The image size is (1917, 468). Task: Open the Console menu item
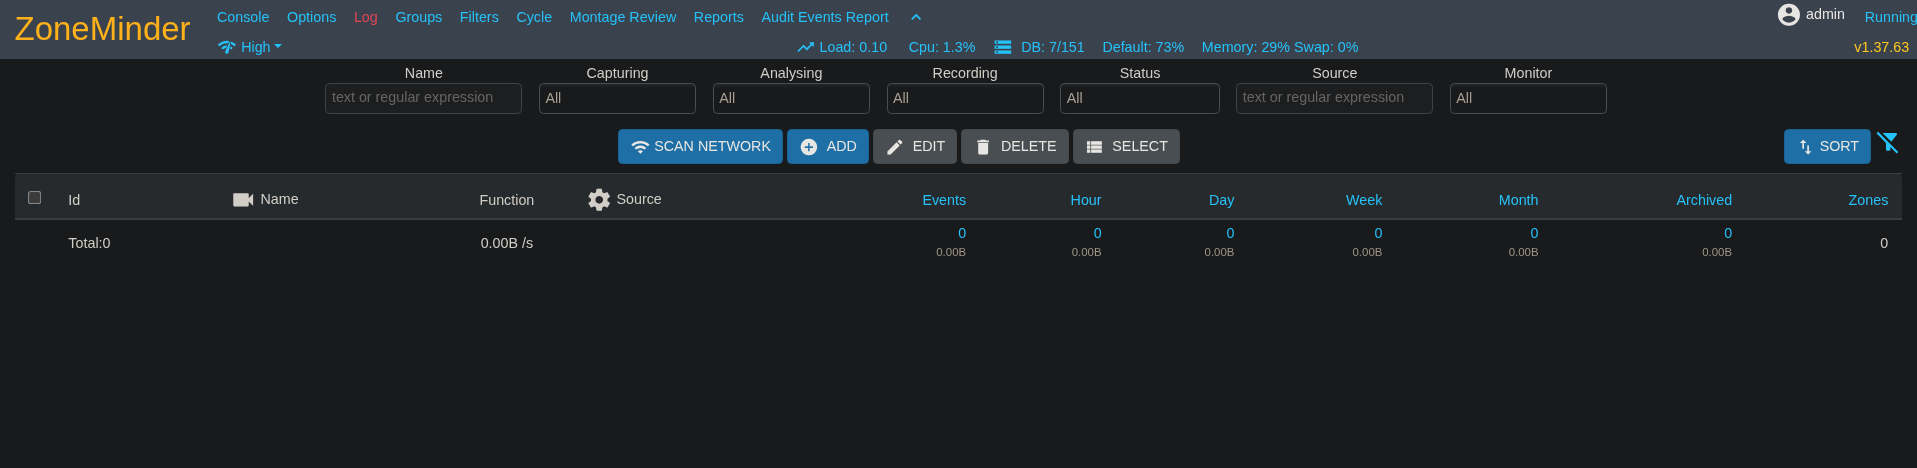[x=243, y=17]
